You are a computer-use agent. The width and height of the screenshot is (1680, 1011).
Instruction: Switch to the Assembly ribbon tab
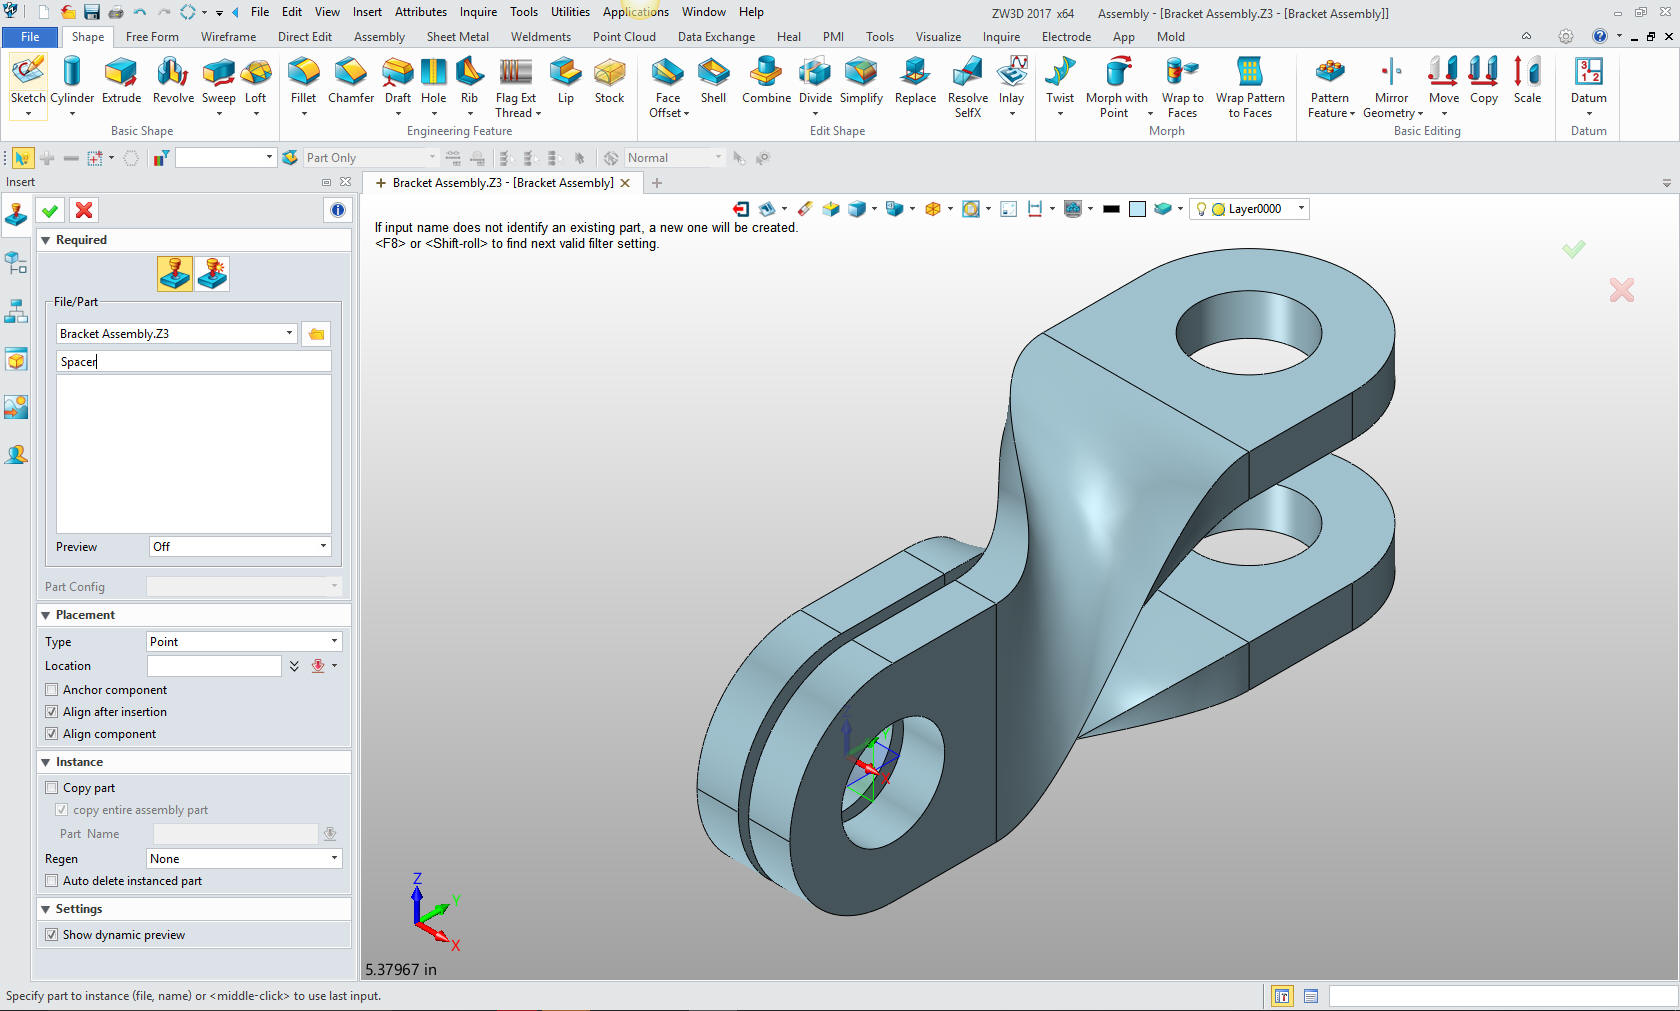click(x=379, y=37)
